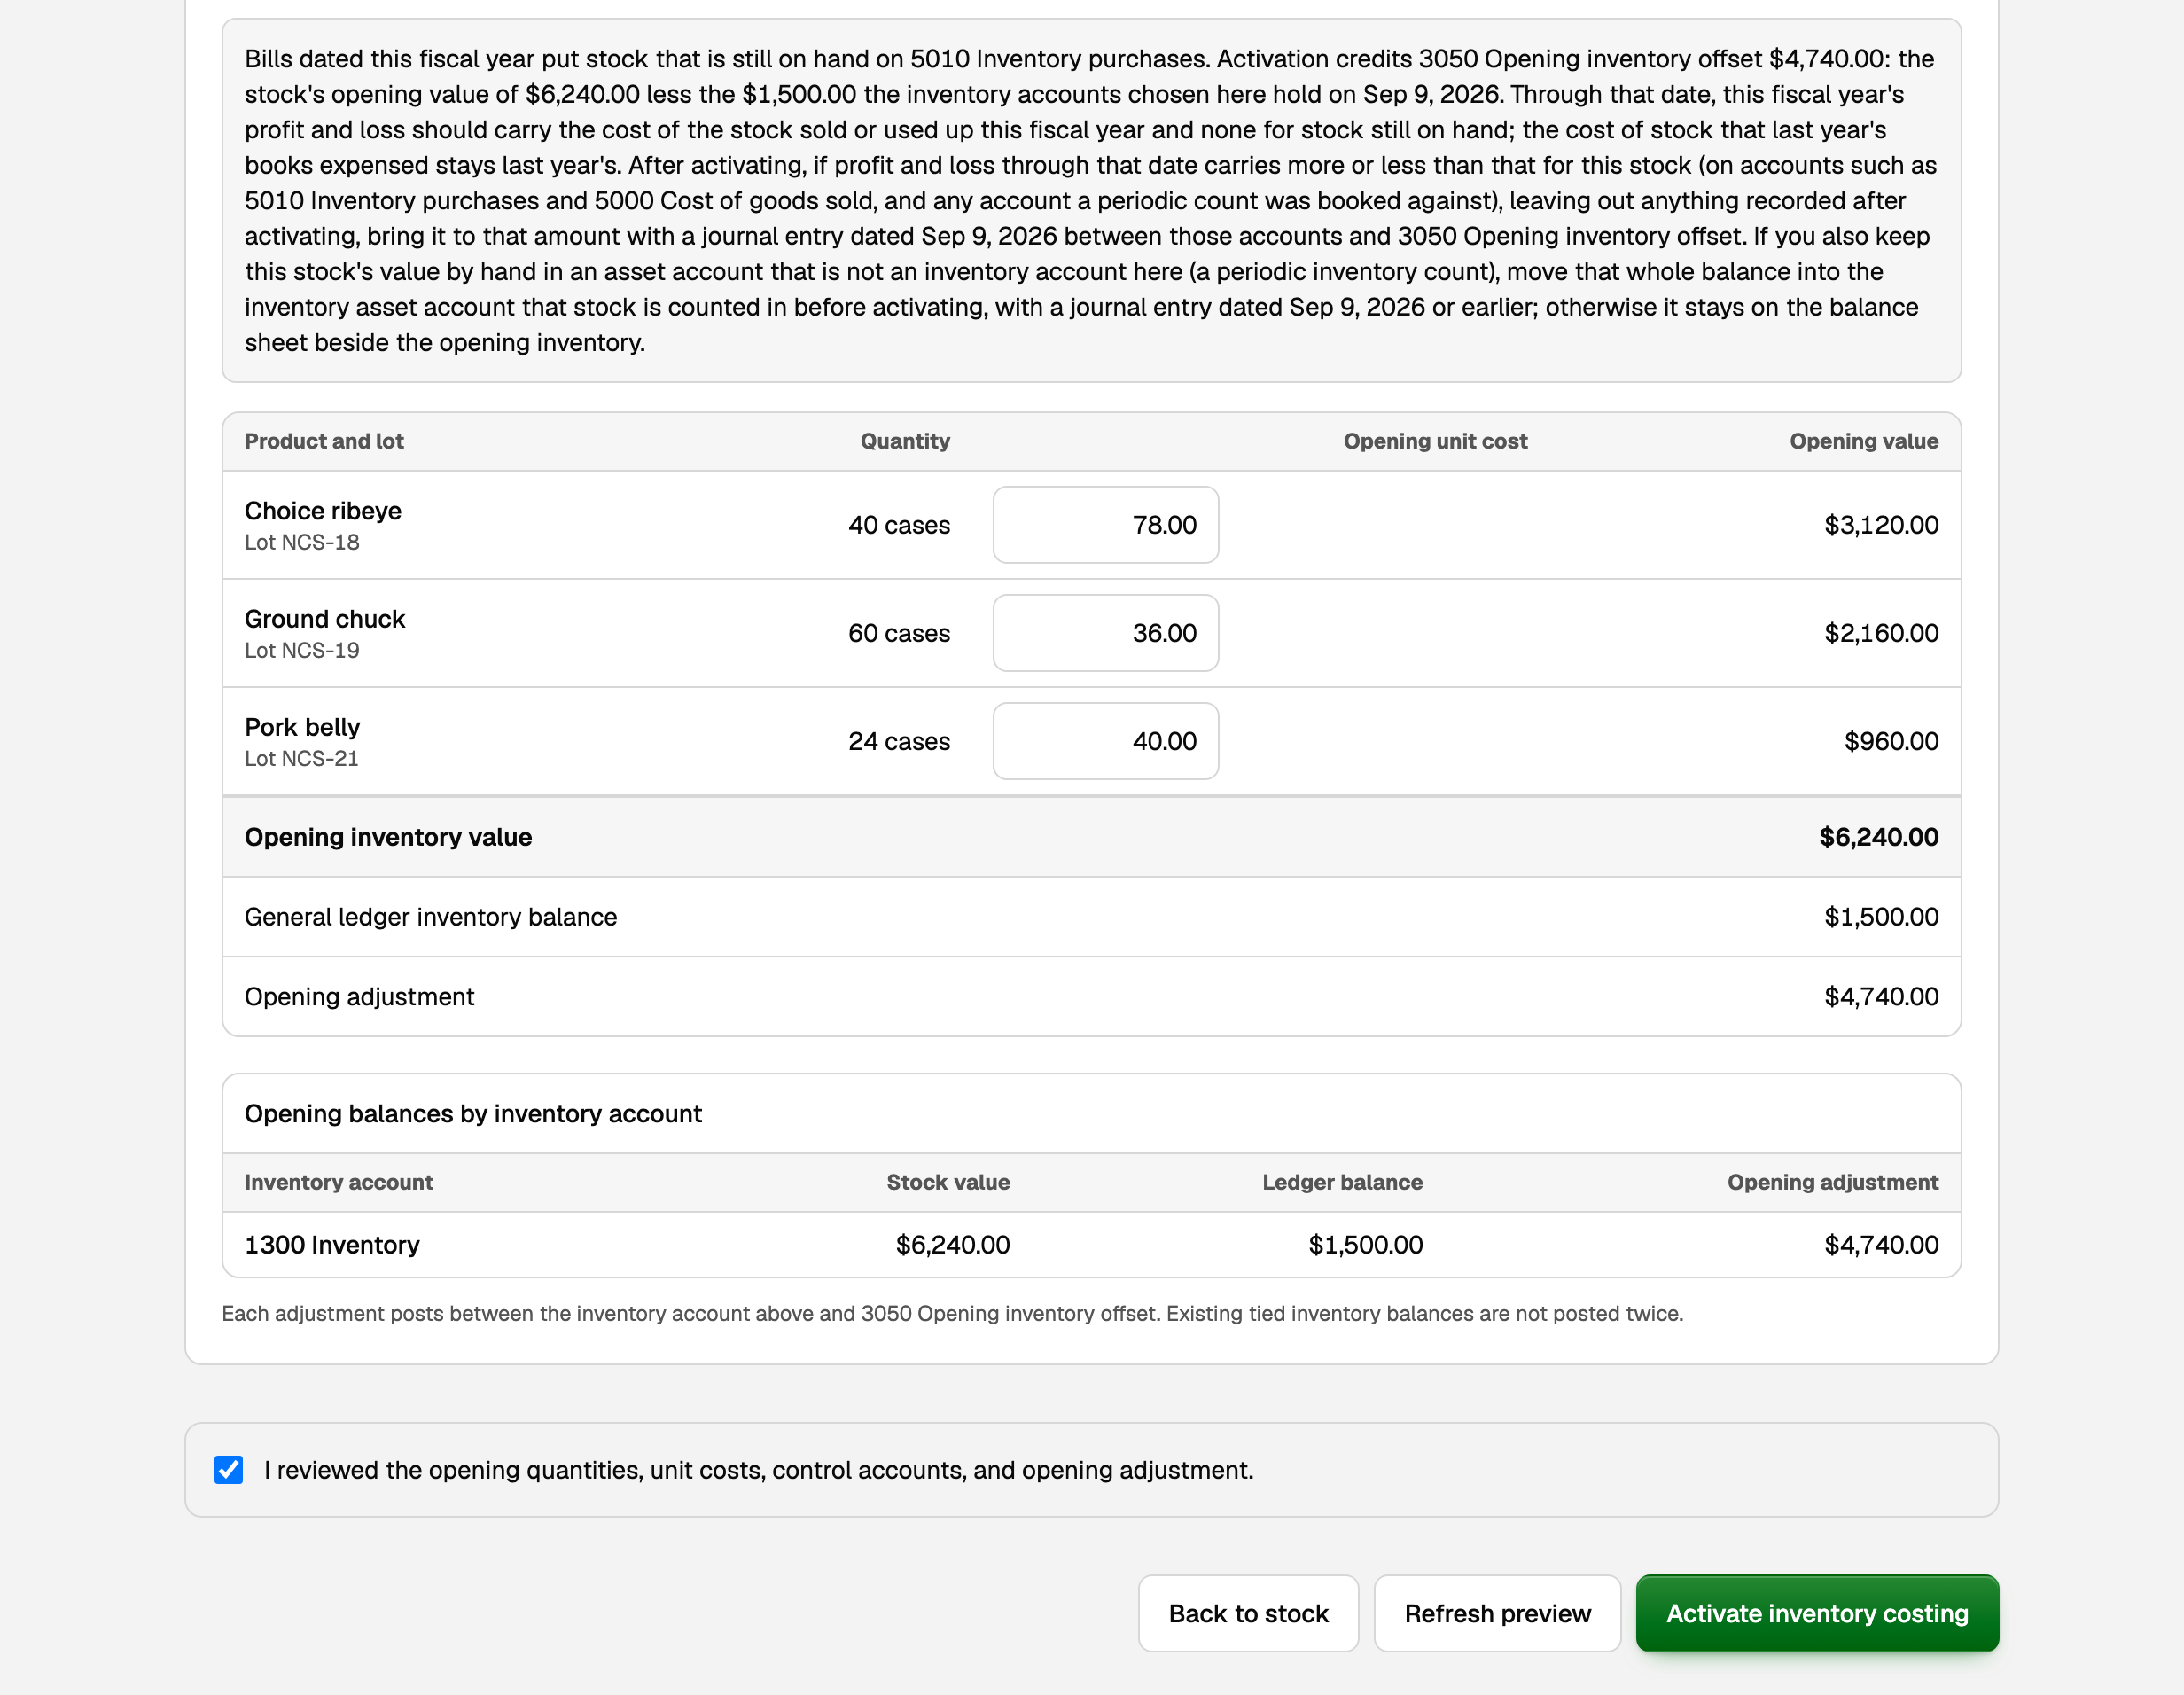The height and width of the screenshot is (1695, 2184).
Task: Click the $3,120.00 opening value
Action: tap(1881, 525)
